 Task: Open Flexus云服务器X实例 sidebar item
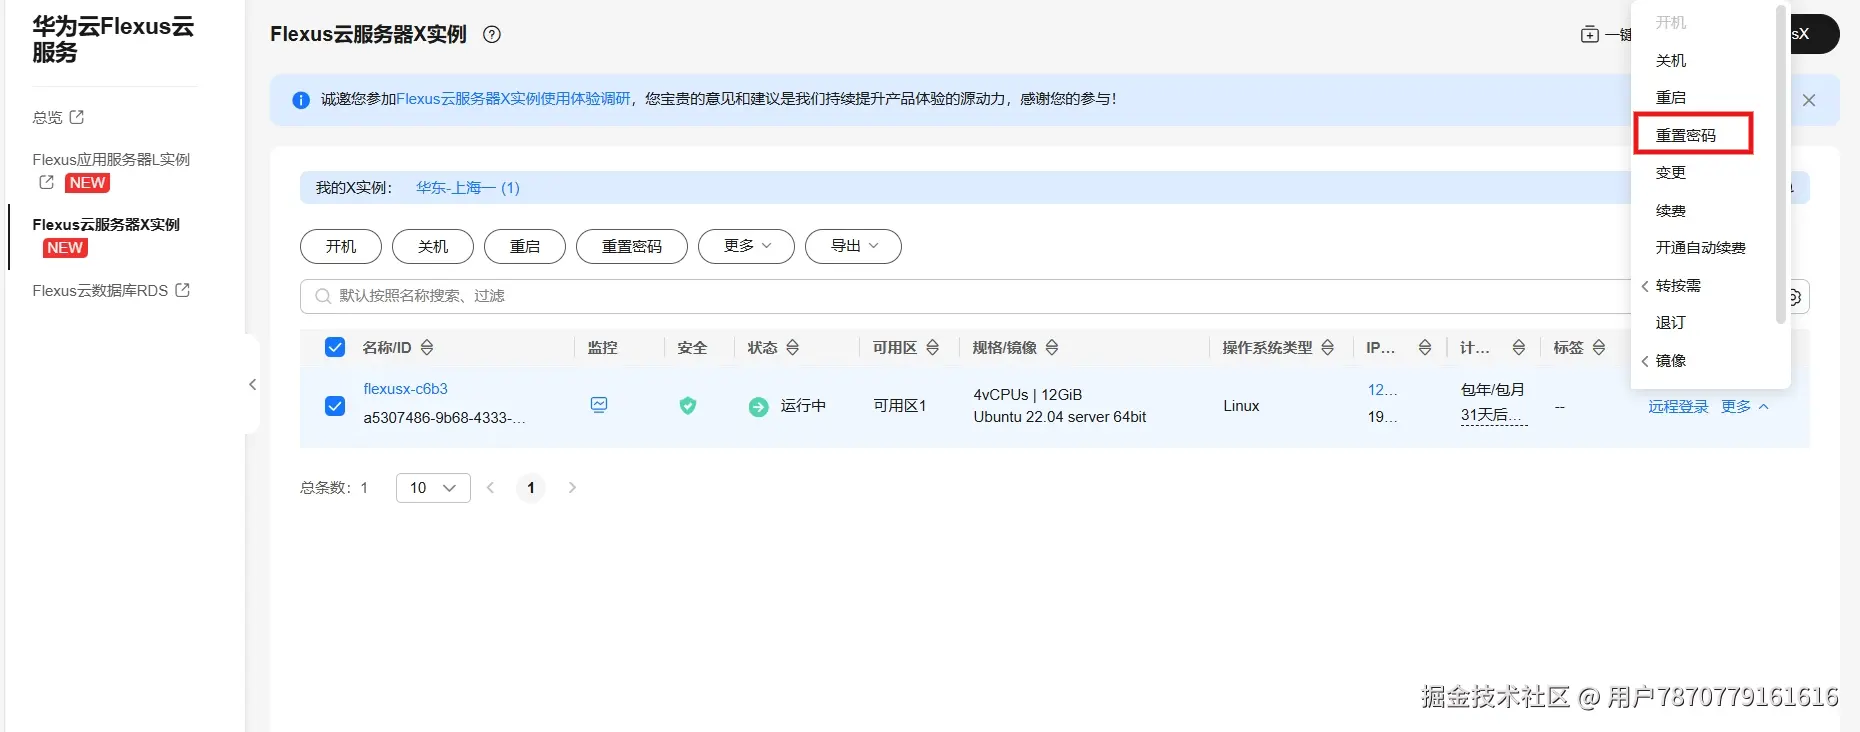(106, 225)
